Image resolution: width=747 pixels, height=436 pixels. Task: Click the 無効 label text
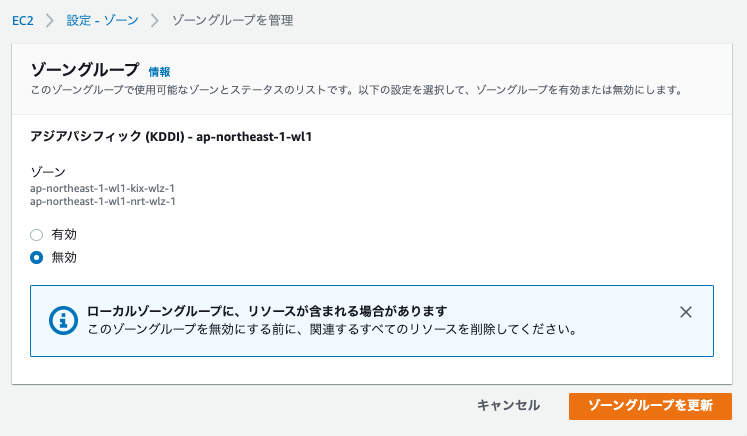click(64, 257)
